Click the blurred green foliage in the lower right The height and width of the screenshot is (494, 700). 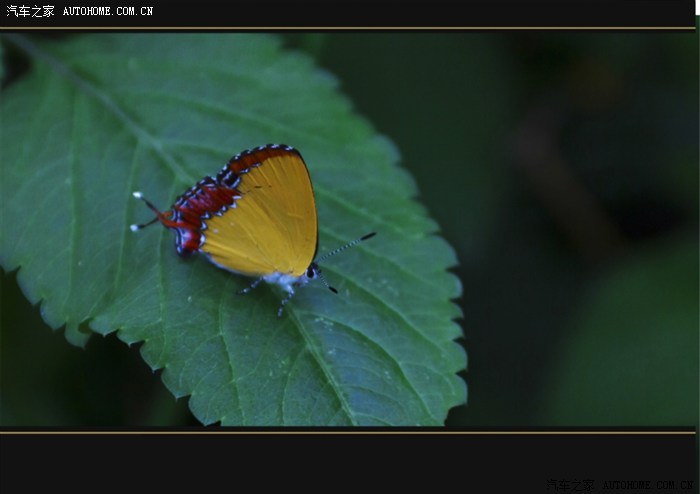620,350
